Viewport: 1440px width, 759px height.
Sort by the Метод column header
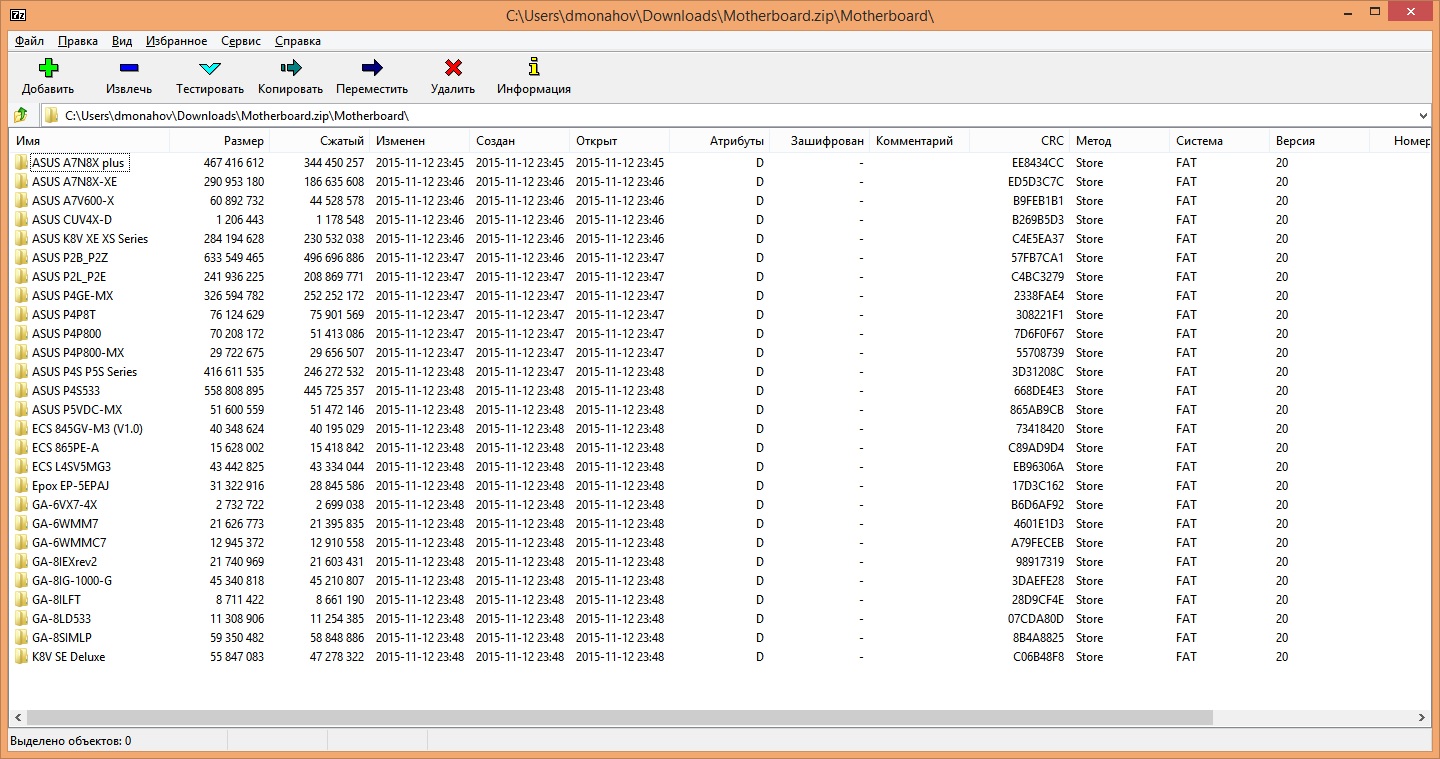tap(1120, 141)
